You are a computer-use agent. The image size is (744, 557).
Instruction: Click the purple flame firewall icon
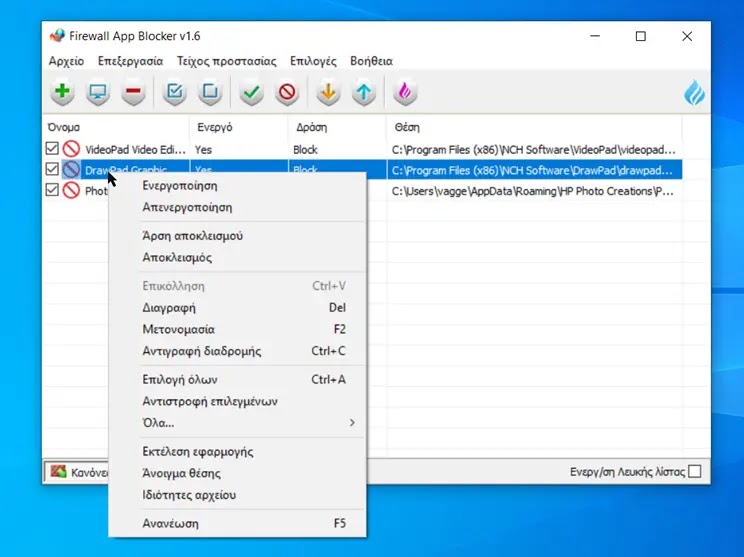coord(405,92)
